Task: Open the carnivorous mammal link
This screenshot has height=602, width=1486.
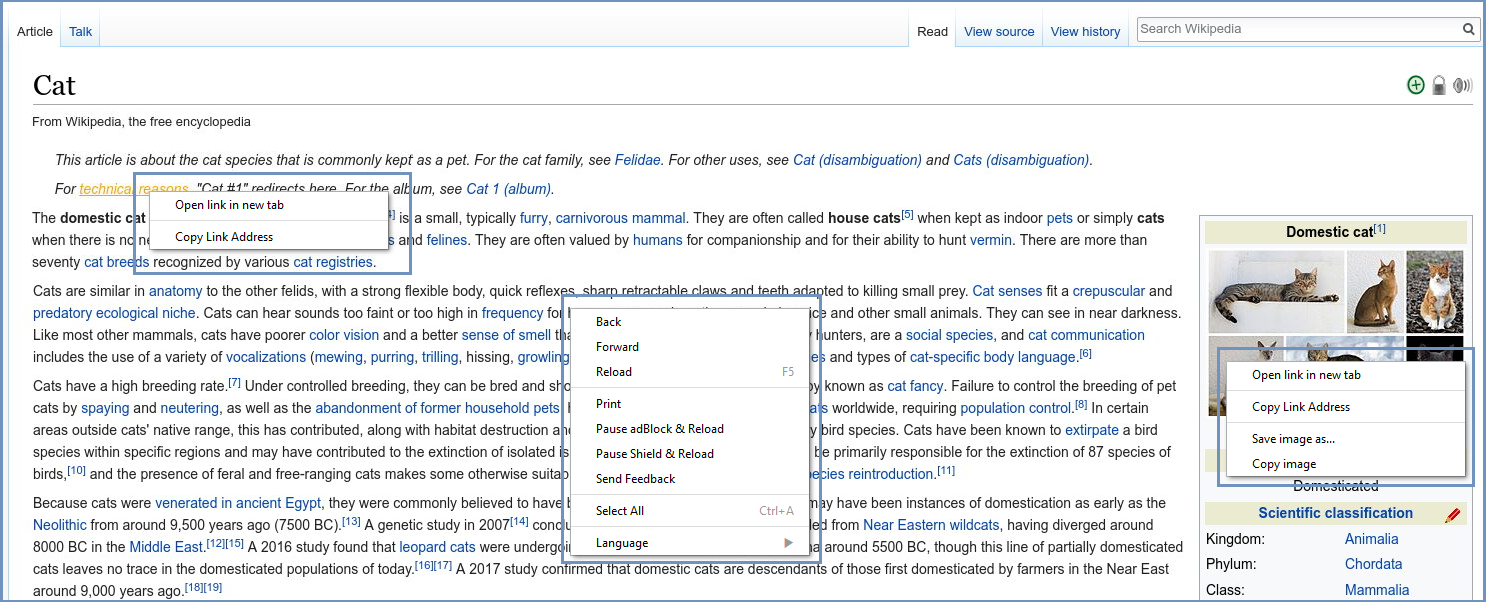Action: (620, 218)
